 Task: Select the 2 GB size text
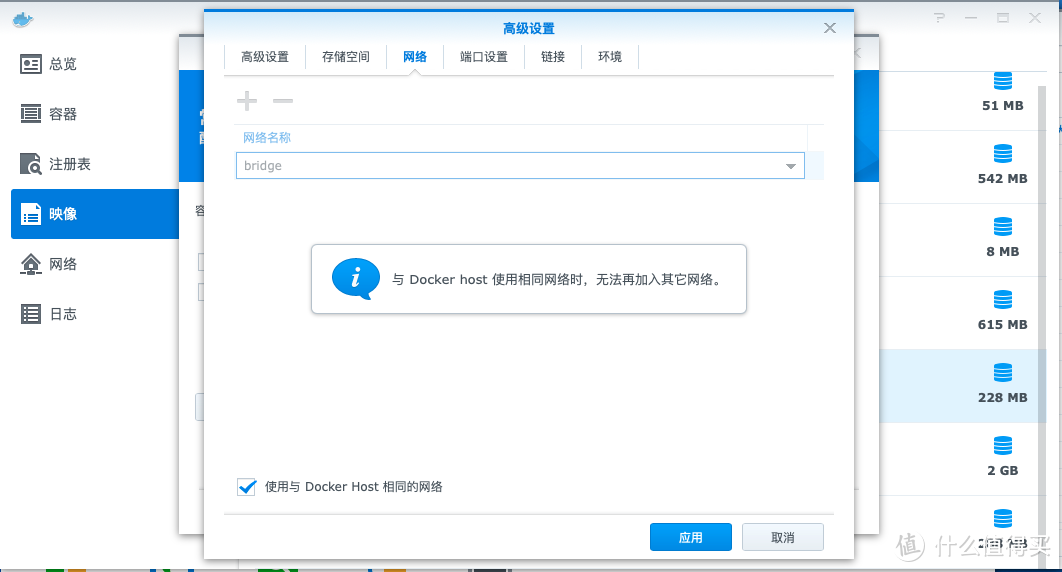pyautogui.click(x=1003, y=471)
